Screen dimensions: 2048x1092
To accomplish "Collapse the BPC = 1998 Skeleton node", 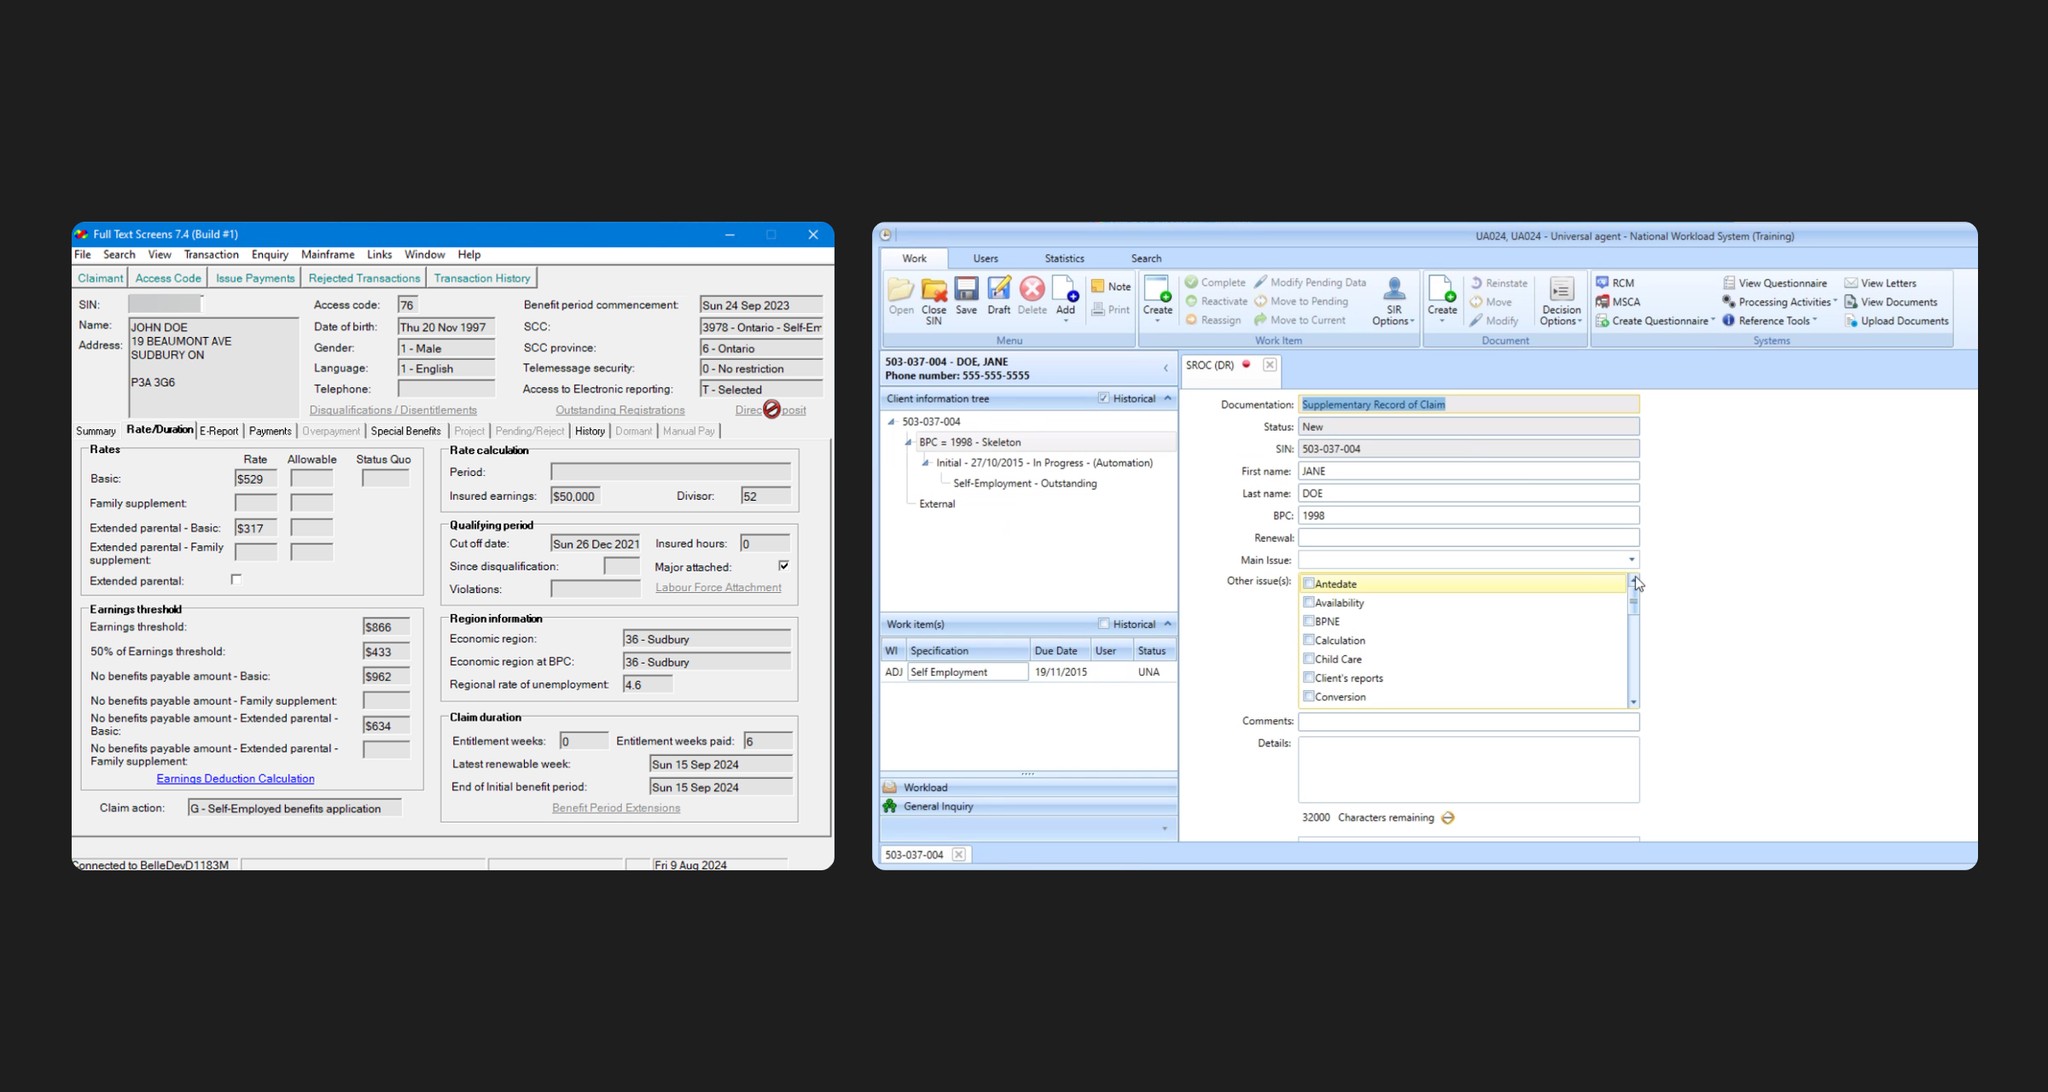I will point(909,442).
